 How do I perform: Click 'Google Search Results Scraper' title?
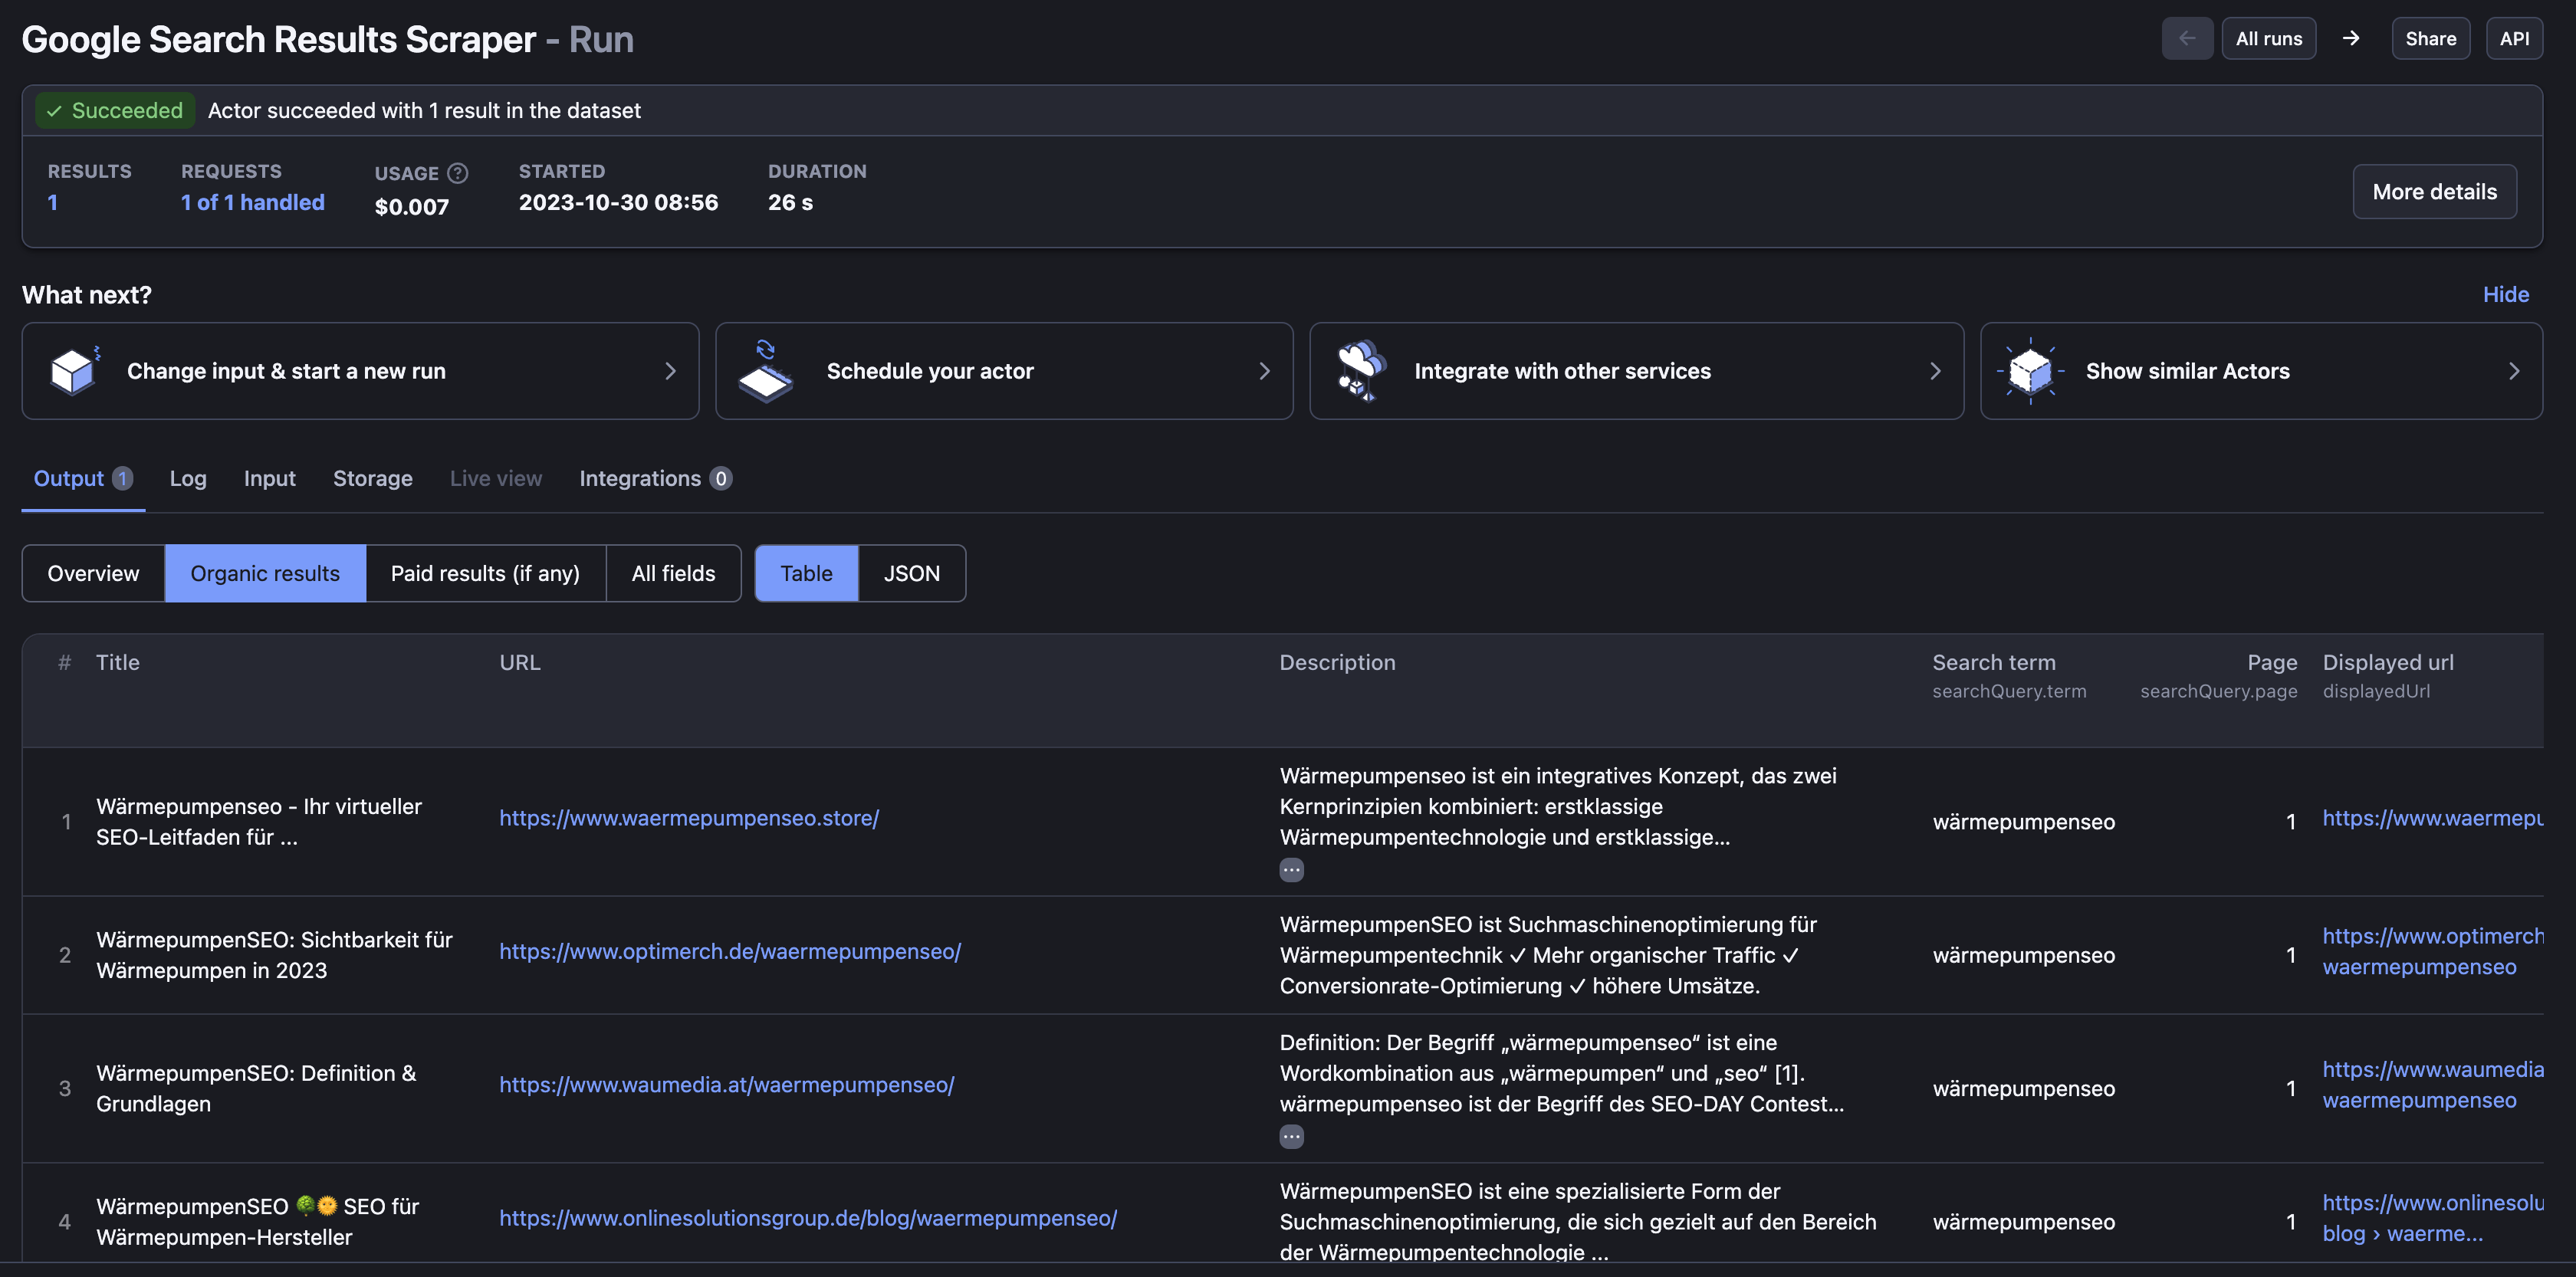tap(279, 39)
